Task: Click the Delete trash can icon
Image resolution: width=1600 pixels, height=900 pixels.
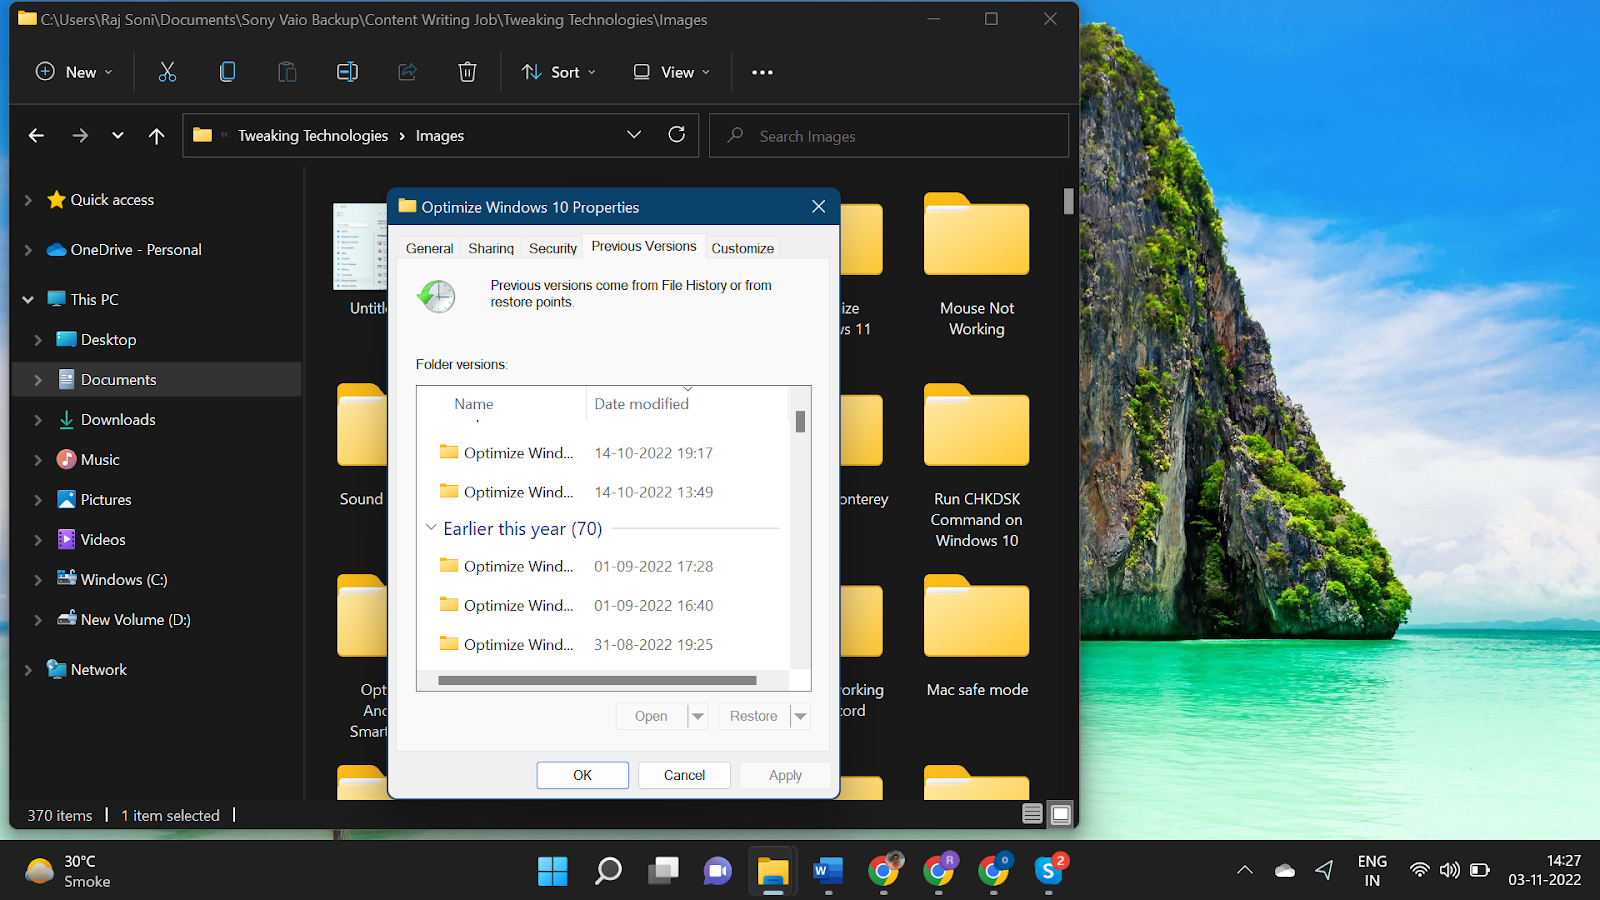Action: point(467,72)
